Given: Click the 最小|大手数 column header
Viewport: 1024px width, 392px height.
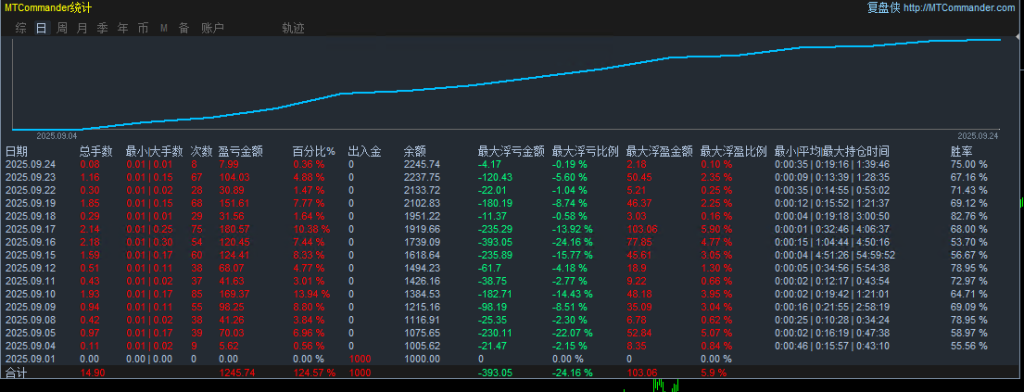Looking at the screenshot, I should pos(154,152).
